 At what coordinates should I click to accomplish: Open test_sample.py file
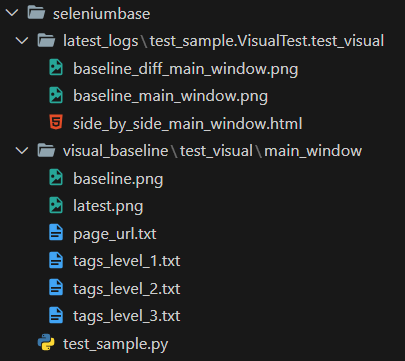(116, 344)
